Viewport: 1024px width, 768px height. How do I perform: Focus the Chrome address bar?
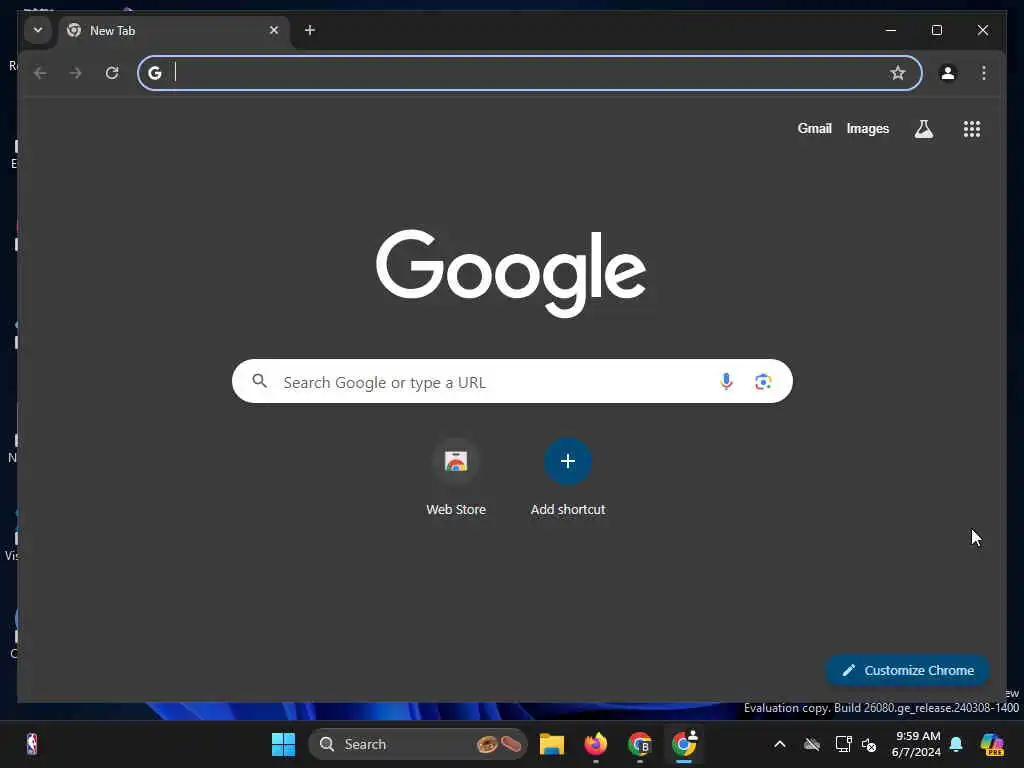530,73
